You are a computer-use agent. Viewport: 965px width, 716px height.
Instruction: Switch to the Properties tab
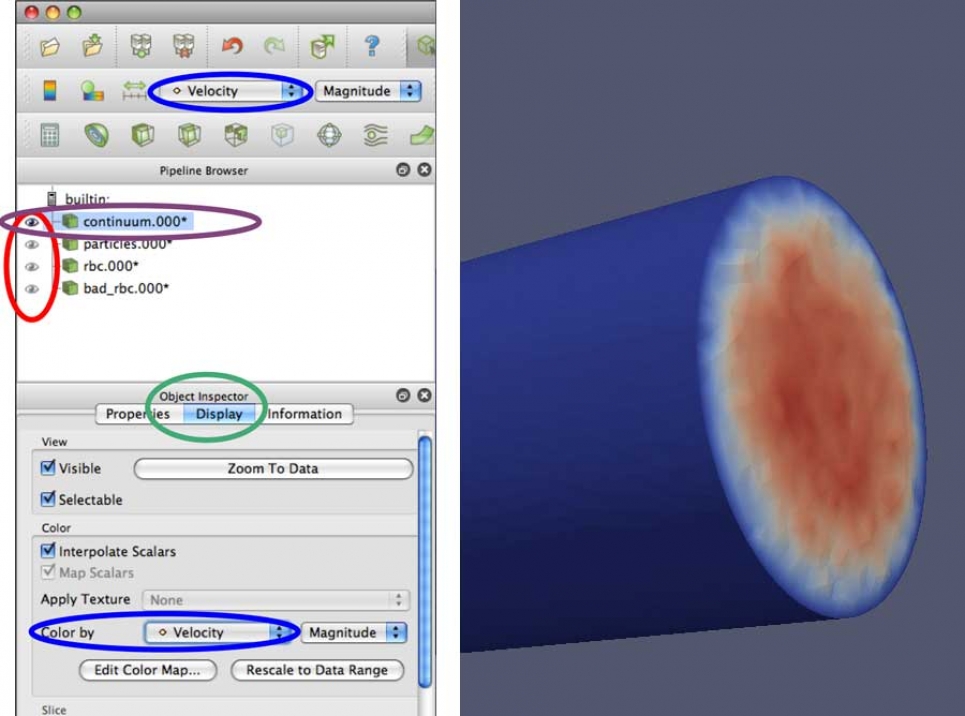coord(138,414)
